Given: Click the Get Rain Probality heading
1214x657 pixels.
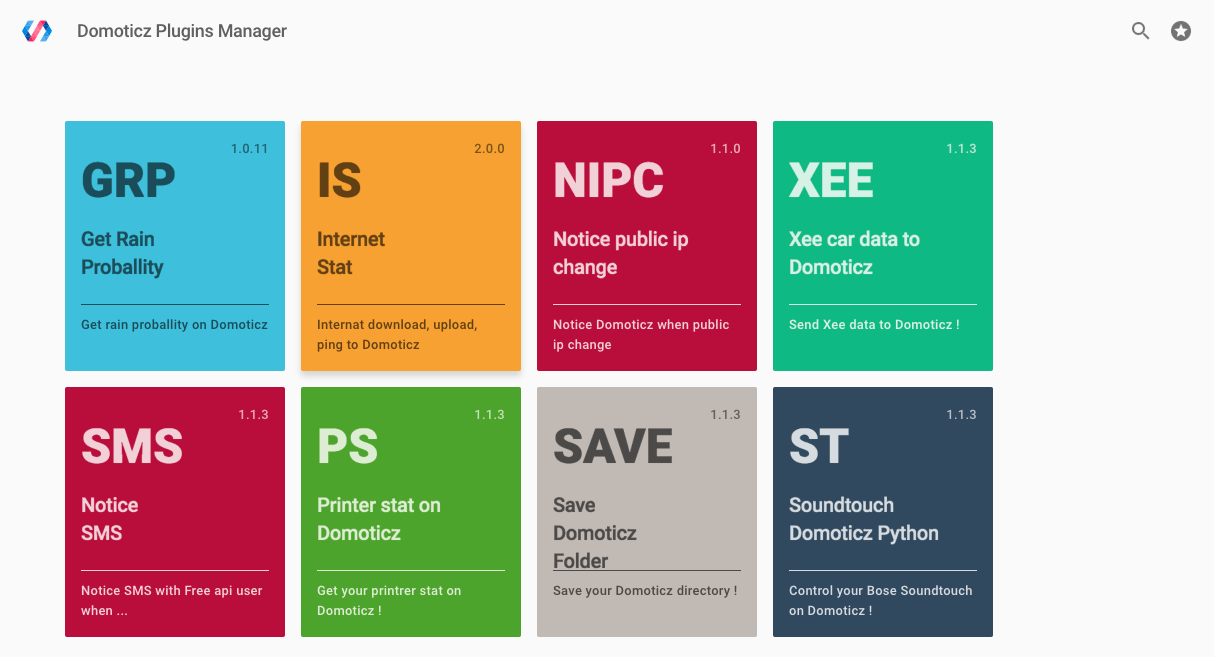Looking at the screenshot, I should tap(122, 253).
